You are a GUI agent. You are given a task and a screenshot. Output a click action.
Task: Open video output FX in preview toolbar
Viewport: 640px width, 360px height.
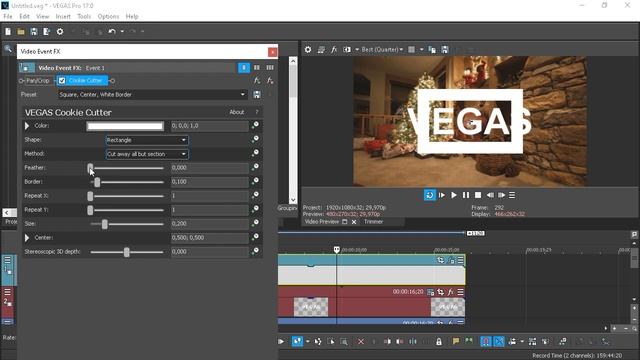(x=334, y=49)
